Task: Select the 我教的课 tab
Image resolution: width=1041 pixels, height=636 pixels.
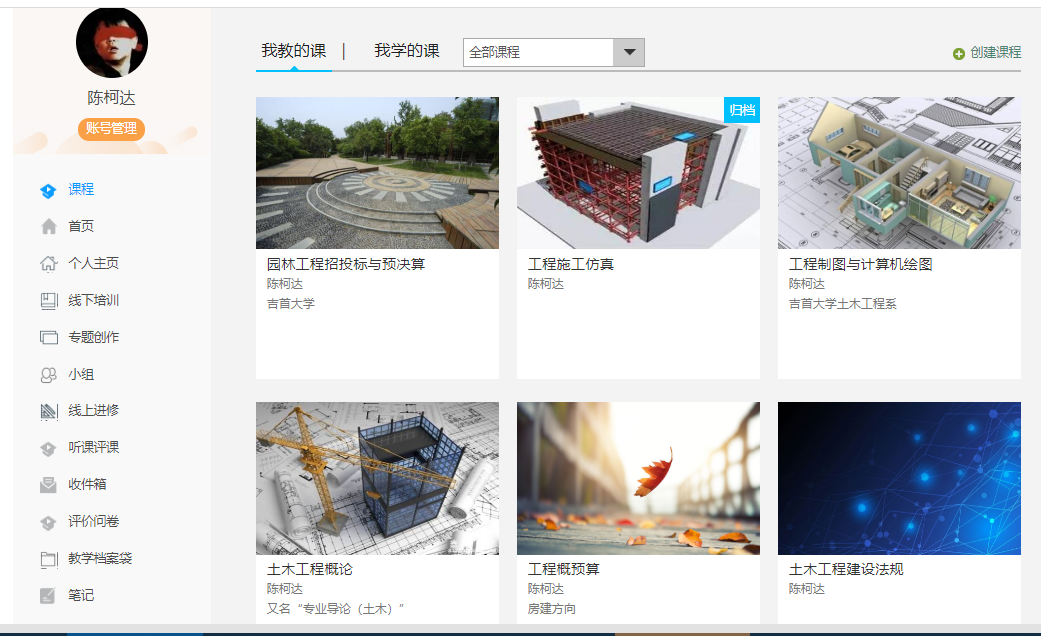Action: click(293, 51)
